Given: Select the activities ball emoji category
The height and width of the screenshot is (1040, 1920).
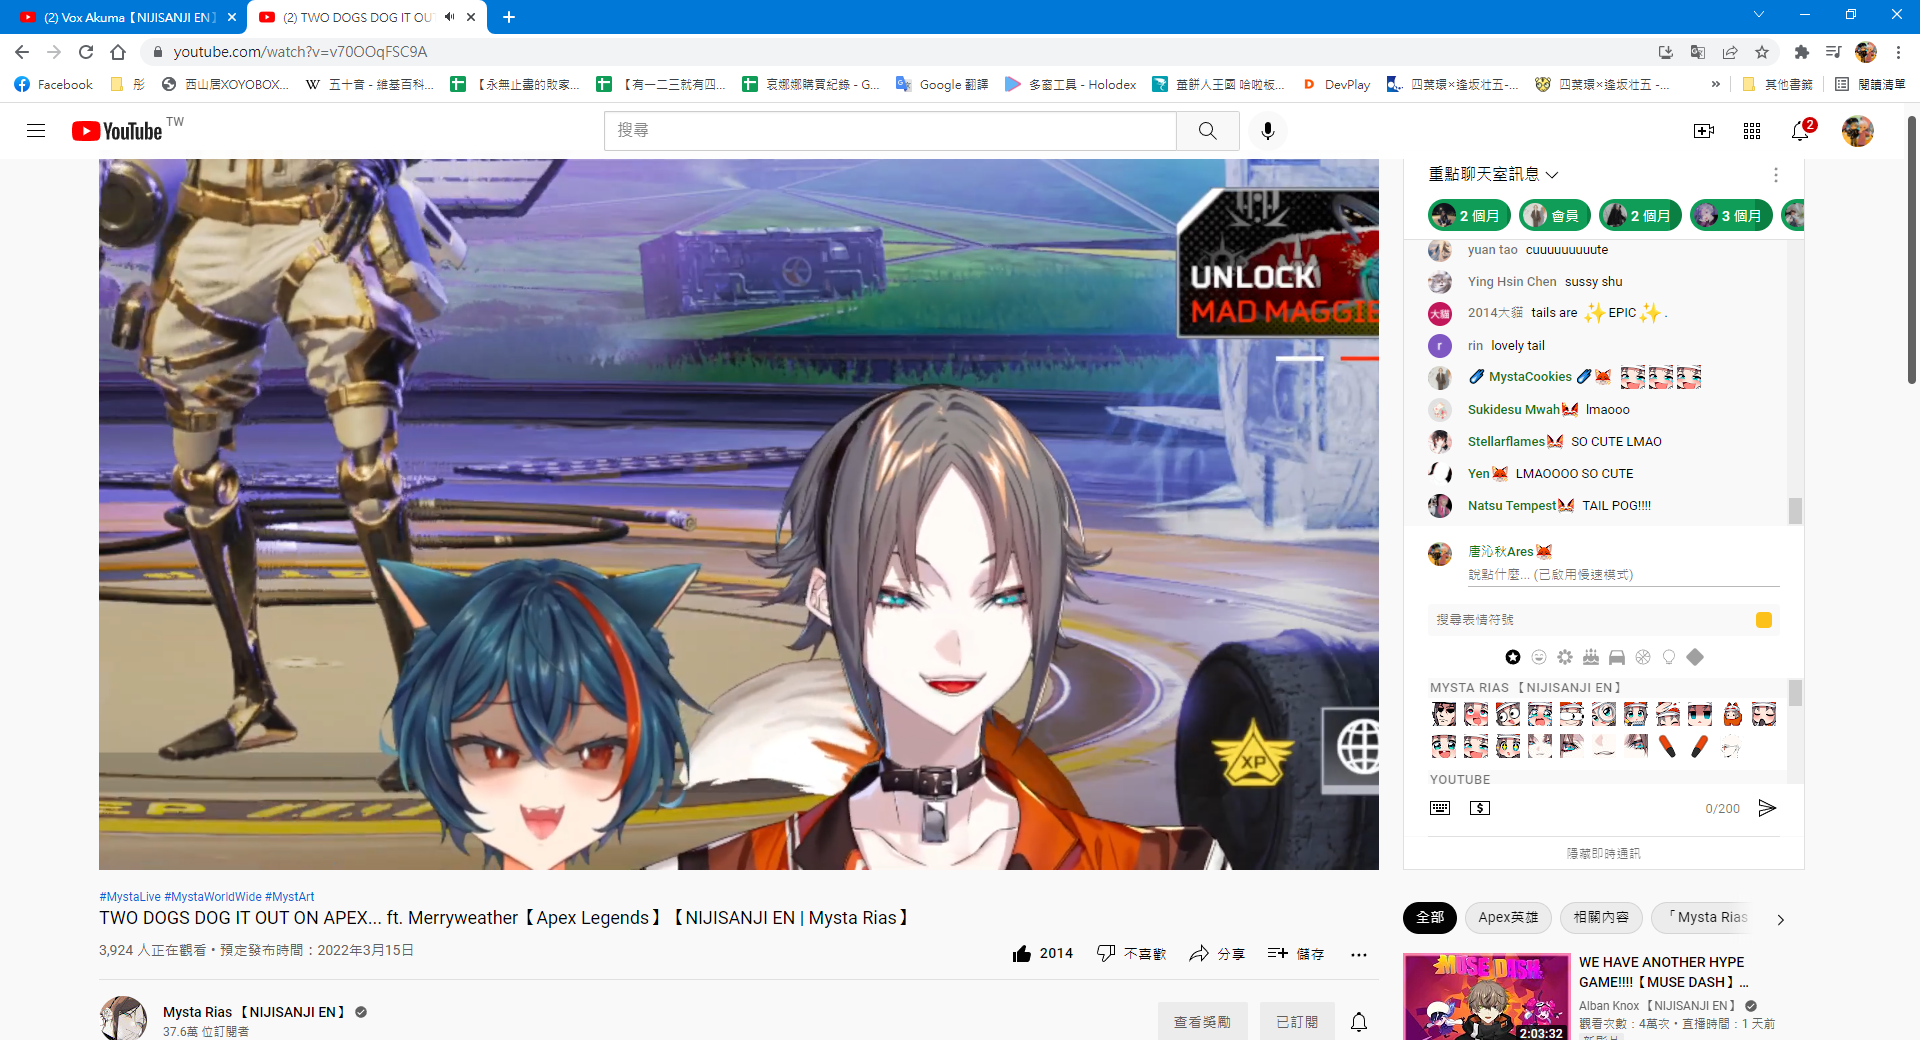Looking at the screenshot, I should click(x=1643, y=657).
